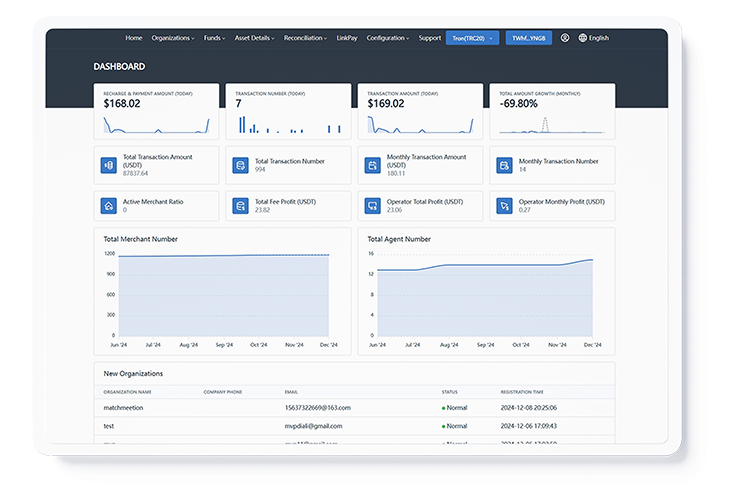Screen dimensions: 730x500
Task: Click the globe language icon
Action: click(582, 38)
